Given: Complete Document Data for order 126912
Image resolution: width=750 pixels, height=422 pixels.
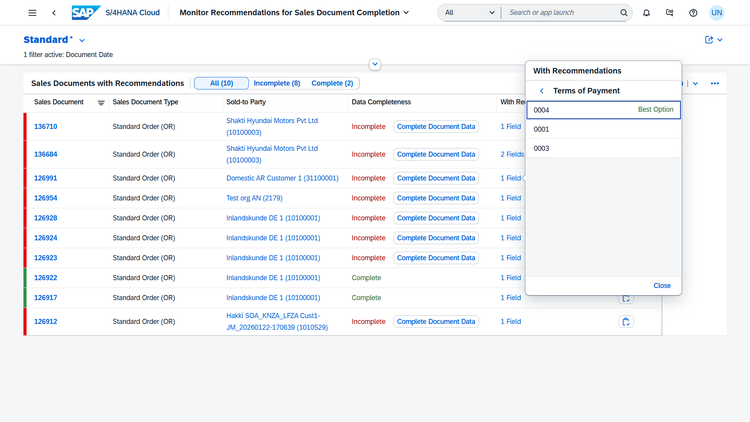Looking at the screenshot, I should (x=436, y=322).
